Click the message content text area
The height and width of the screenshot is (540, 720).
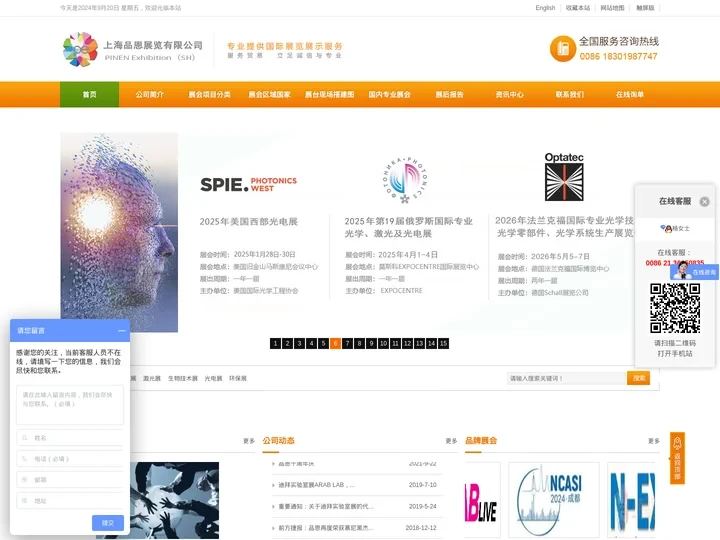pyautogui.click(x=70, y=405)
